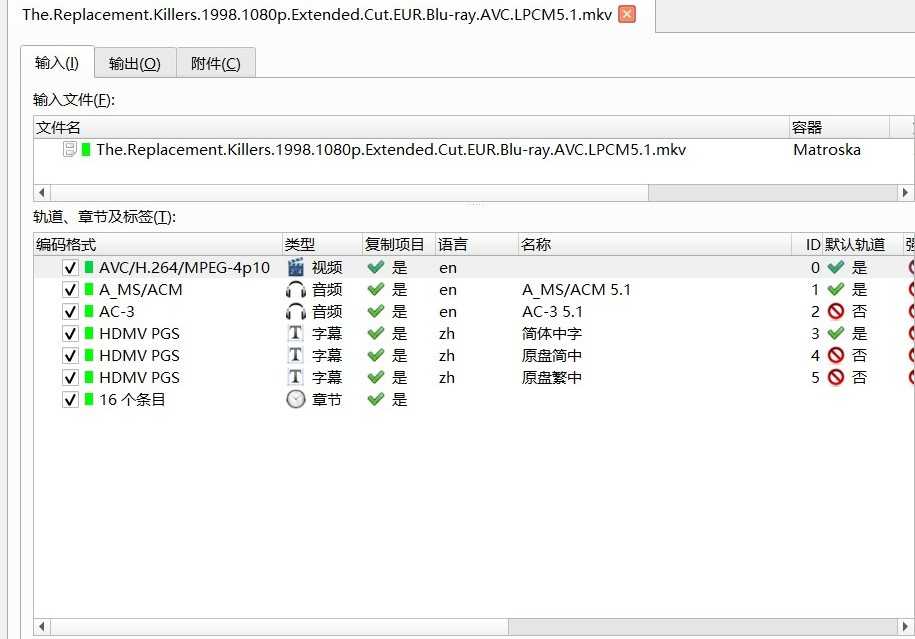Sort tracks by the 默认轨道 column header

862,245
